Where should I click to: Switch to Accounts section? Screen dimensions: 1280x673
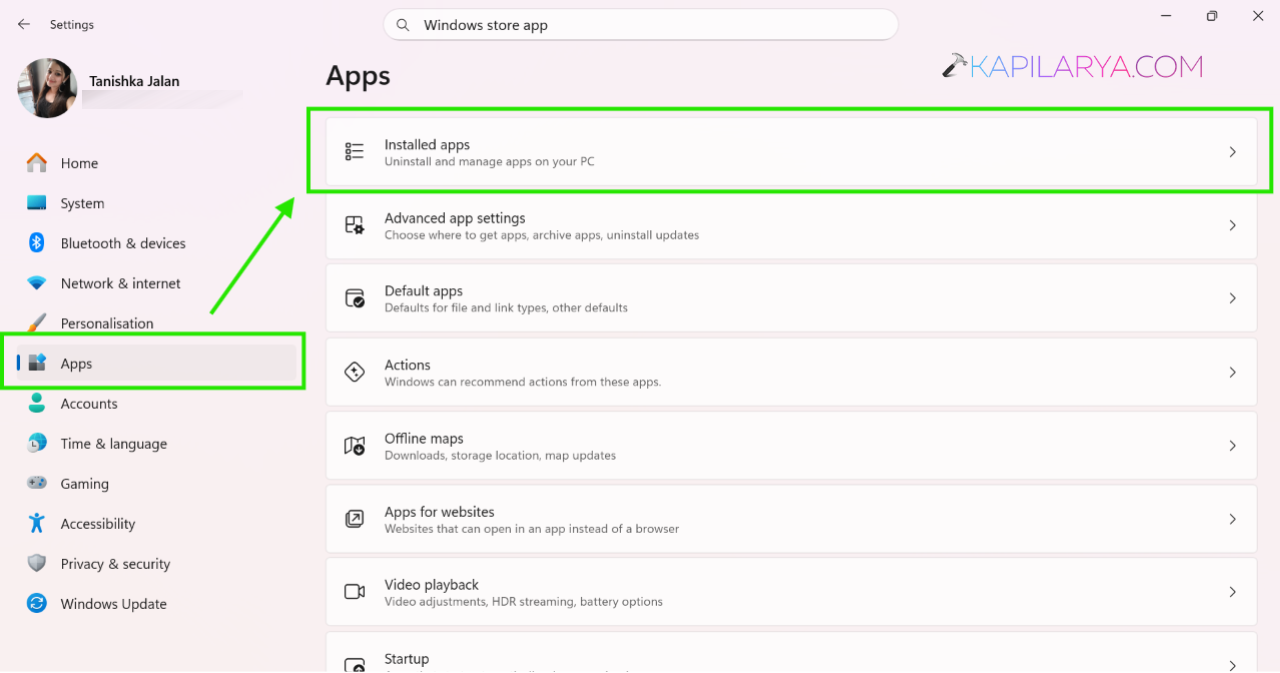tap(158, 403)
